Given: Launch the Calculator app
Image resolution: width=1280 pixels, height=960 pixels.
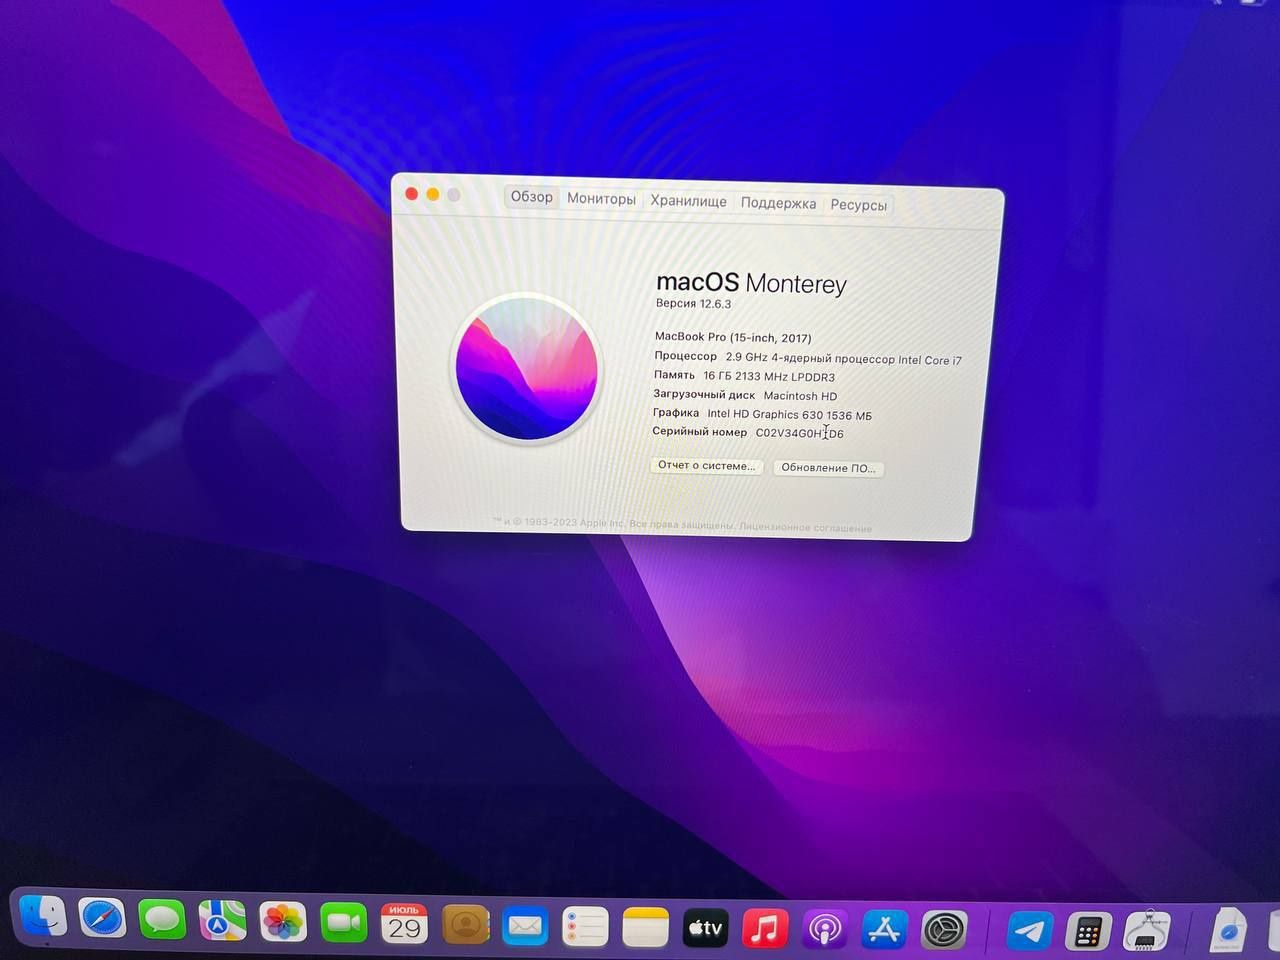Looking at the screenshot, I should (x=1088, y=932).
